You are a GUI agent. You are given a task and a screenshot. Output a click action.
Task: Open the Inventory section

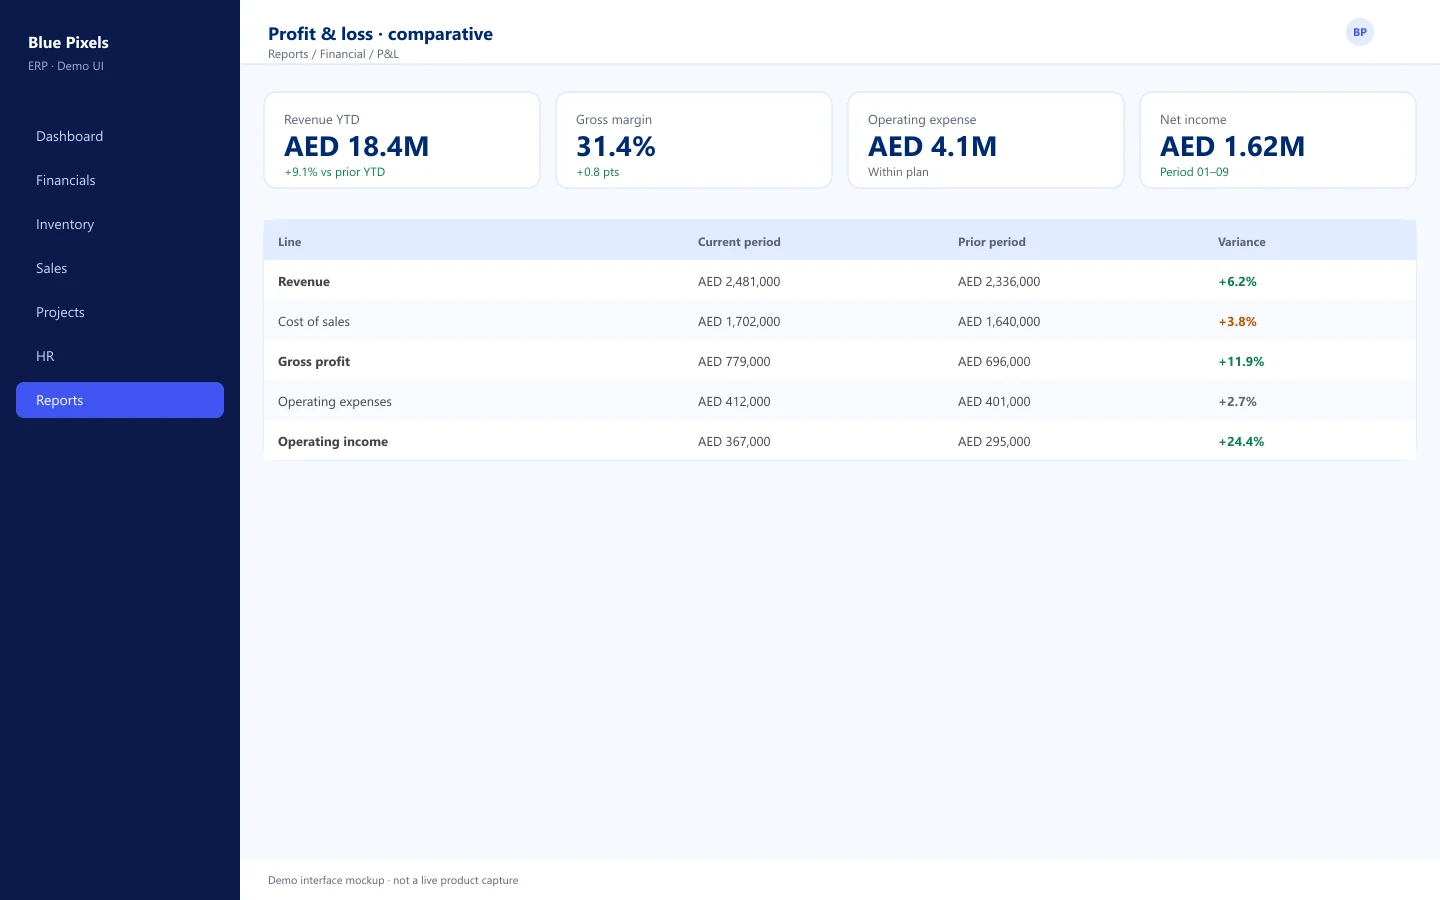tap(120, 224)
